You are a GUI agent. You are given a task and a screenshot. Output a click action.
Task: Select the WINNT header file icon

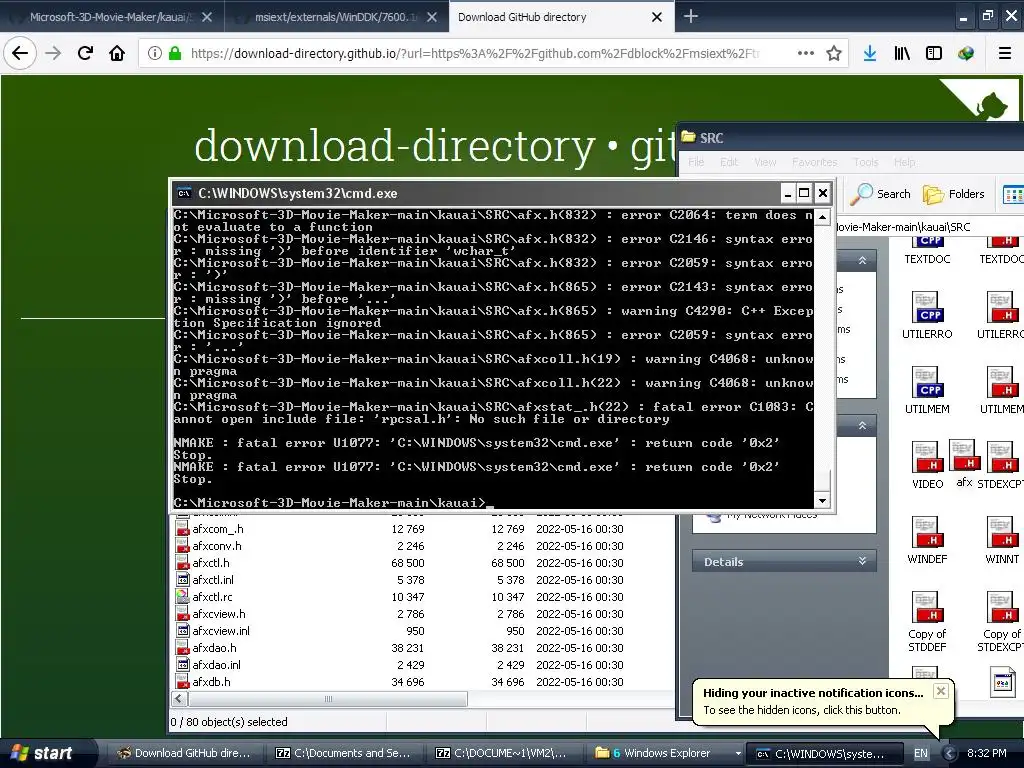coord(1002,539)
